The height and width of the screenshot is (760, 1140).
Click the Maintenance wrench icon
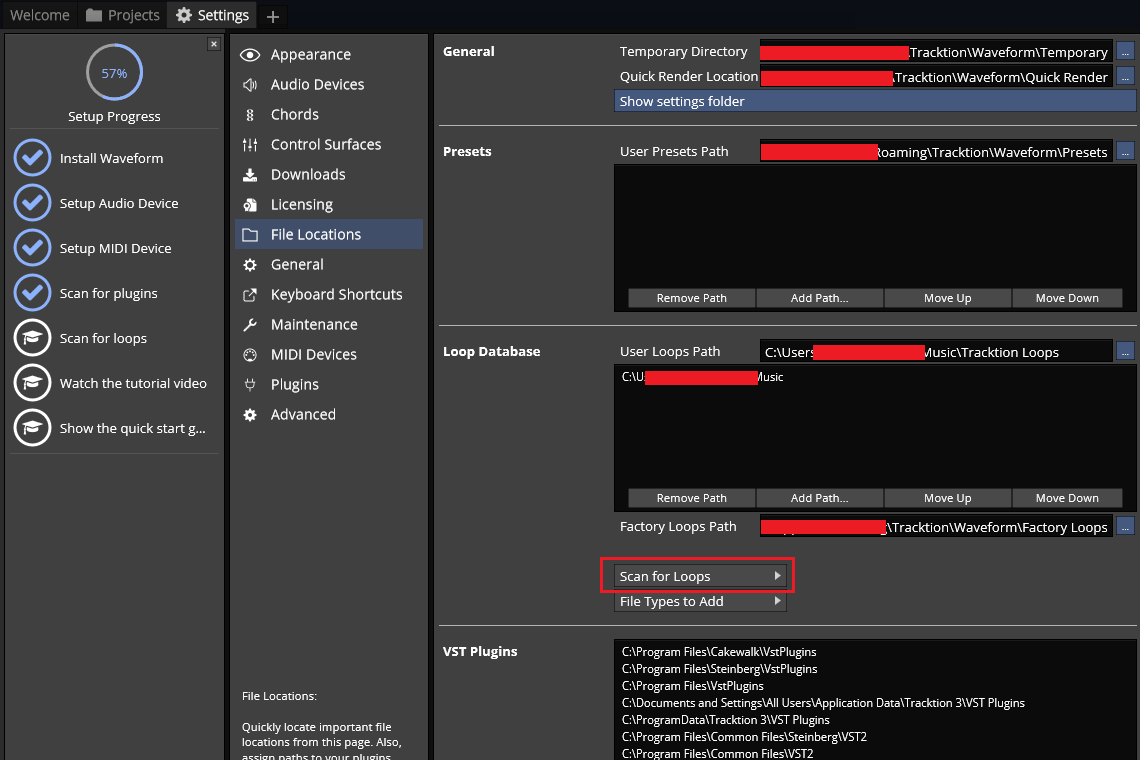(x=250, y=325)
